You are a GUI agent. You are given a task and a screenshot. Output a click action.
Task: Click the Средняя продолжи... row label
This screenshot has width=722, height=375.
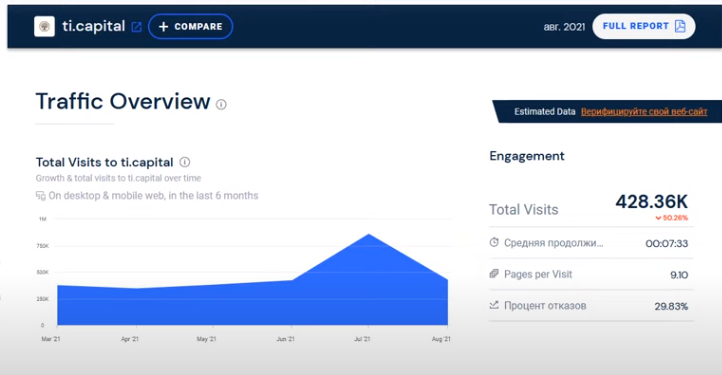(553, 243)
